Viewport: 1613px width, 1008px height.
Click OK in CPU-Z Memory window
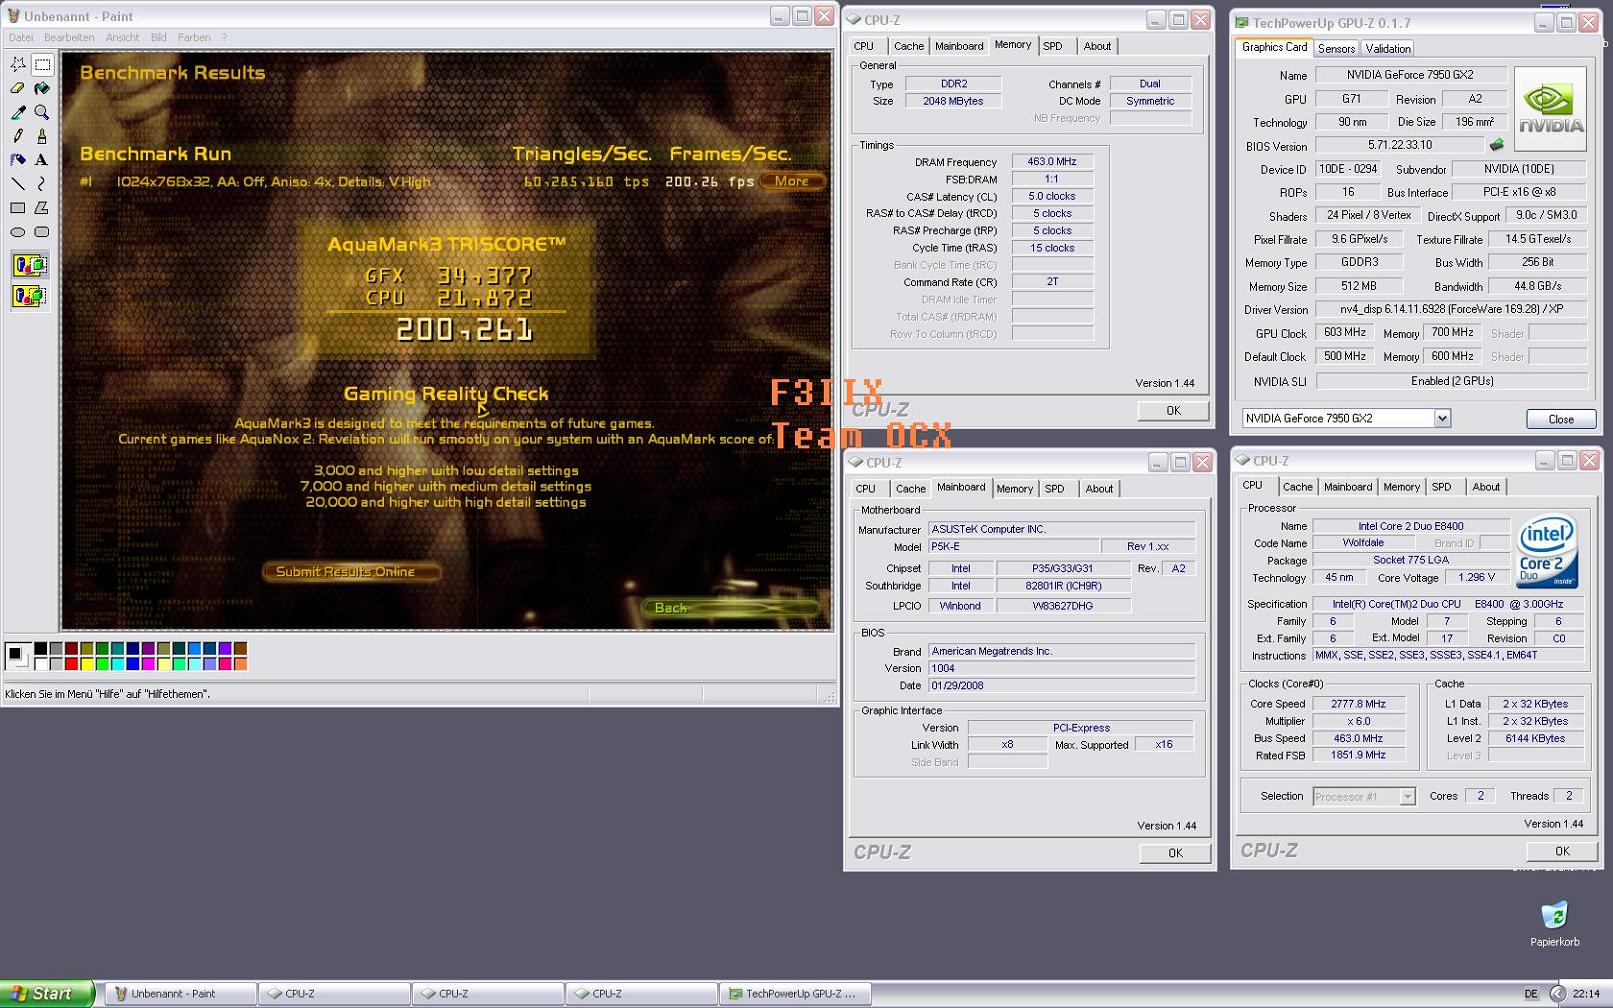pos(1173,410)
